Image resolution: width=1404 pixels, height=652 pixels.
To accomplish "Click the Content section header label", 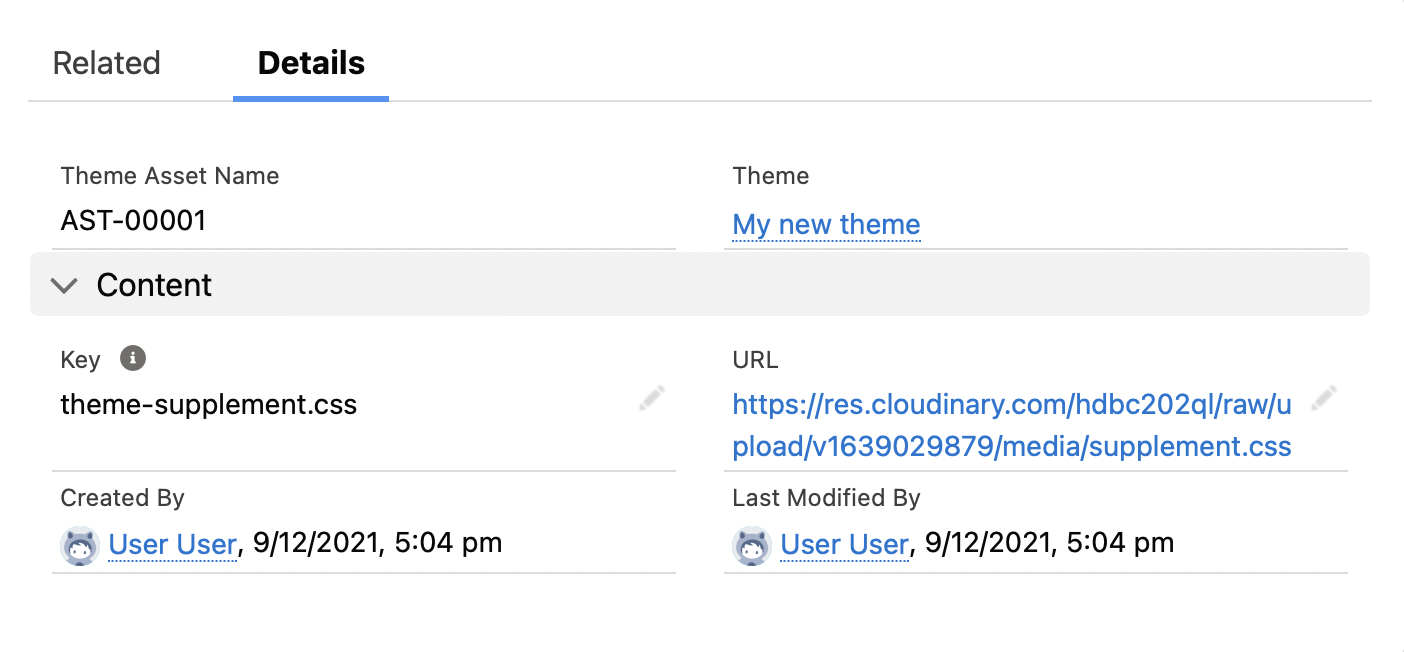I will click(154, 286).
